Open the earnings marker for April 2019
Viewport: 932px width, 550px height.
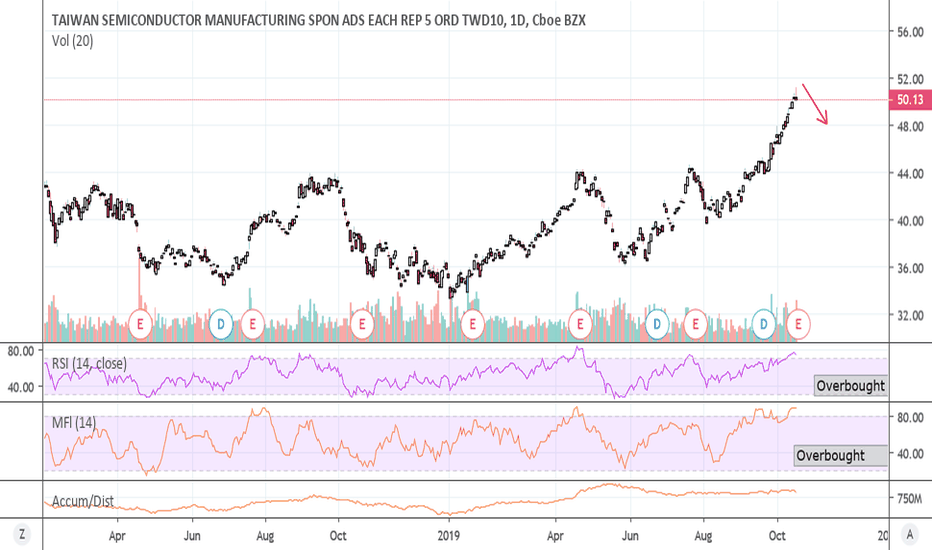tap(580, 324)
